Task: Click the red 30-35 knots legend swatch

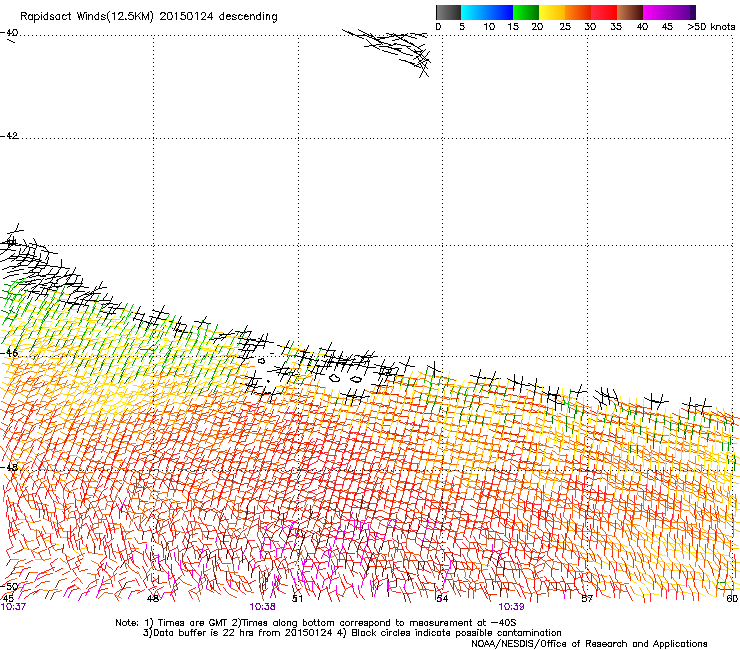Action: 604,12
